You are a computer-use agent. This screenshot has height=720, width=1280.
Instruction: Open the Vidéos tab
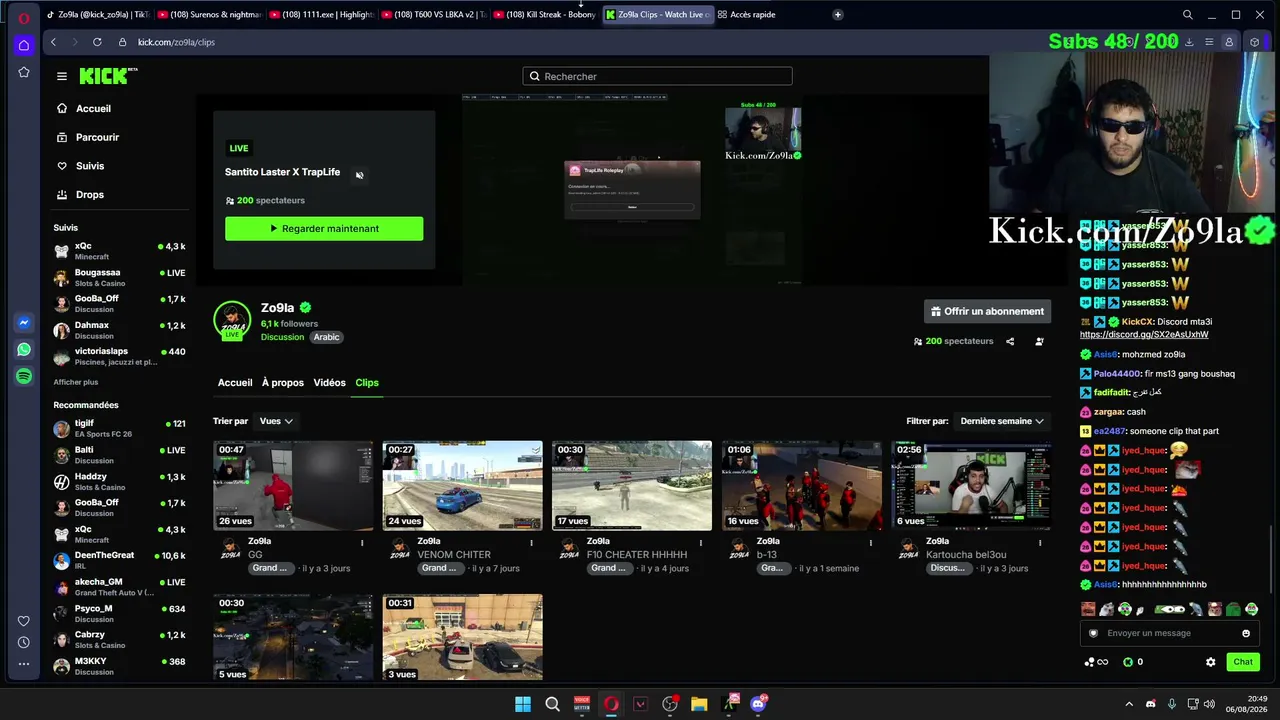tap(330, 383)
